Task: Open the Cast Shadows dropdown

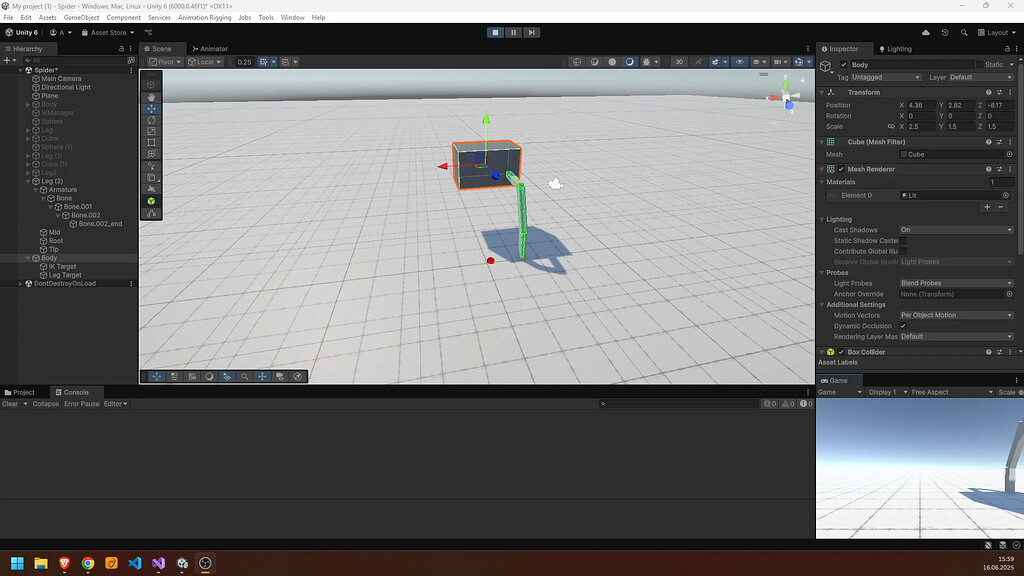Action: pos(955,229)
